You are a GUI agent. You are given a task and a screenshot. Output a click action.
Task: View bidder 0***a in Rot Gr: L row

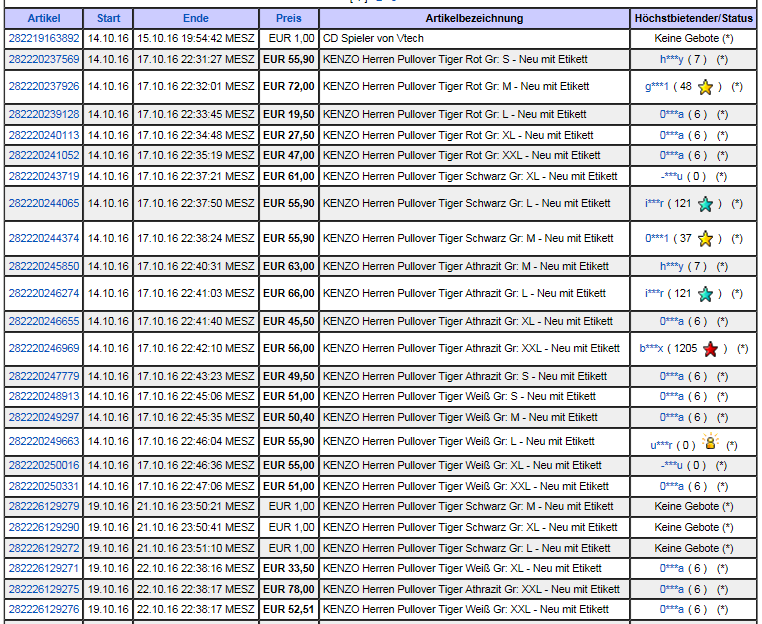672,115
